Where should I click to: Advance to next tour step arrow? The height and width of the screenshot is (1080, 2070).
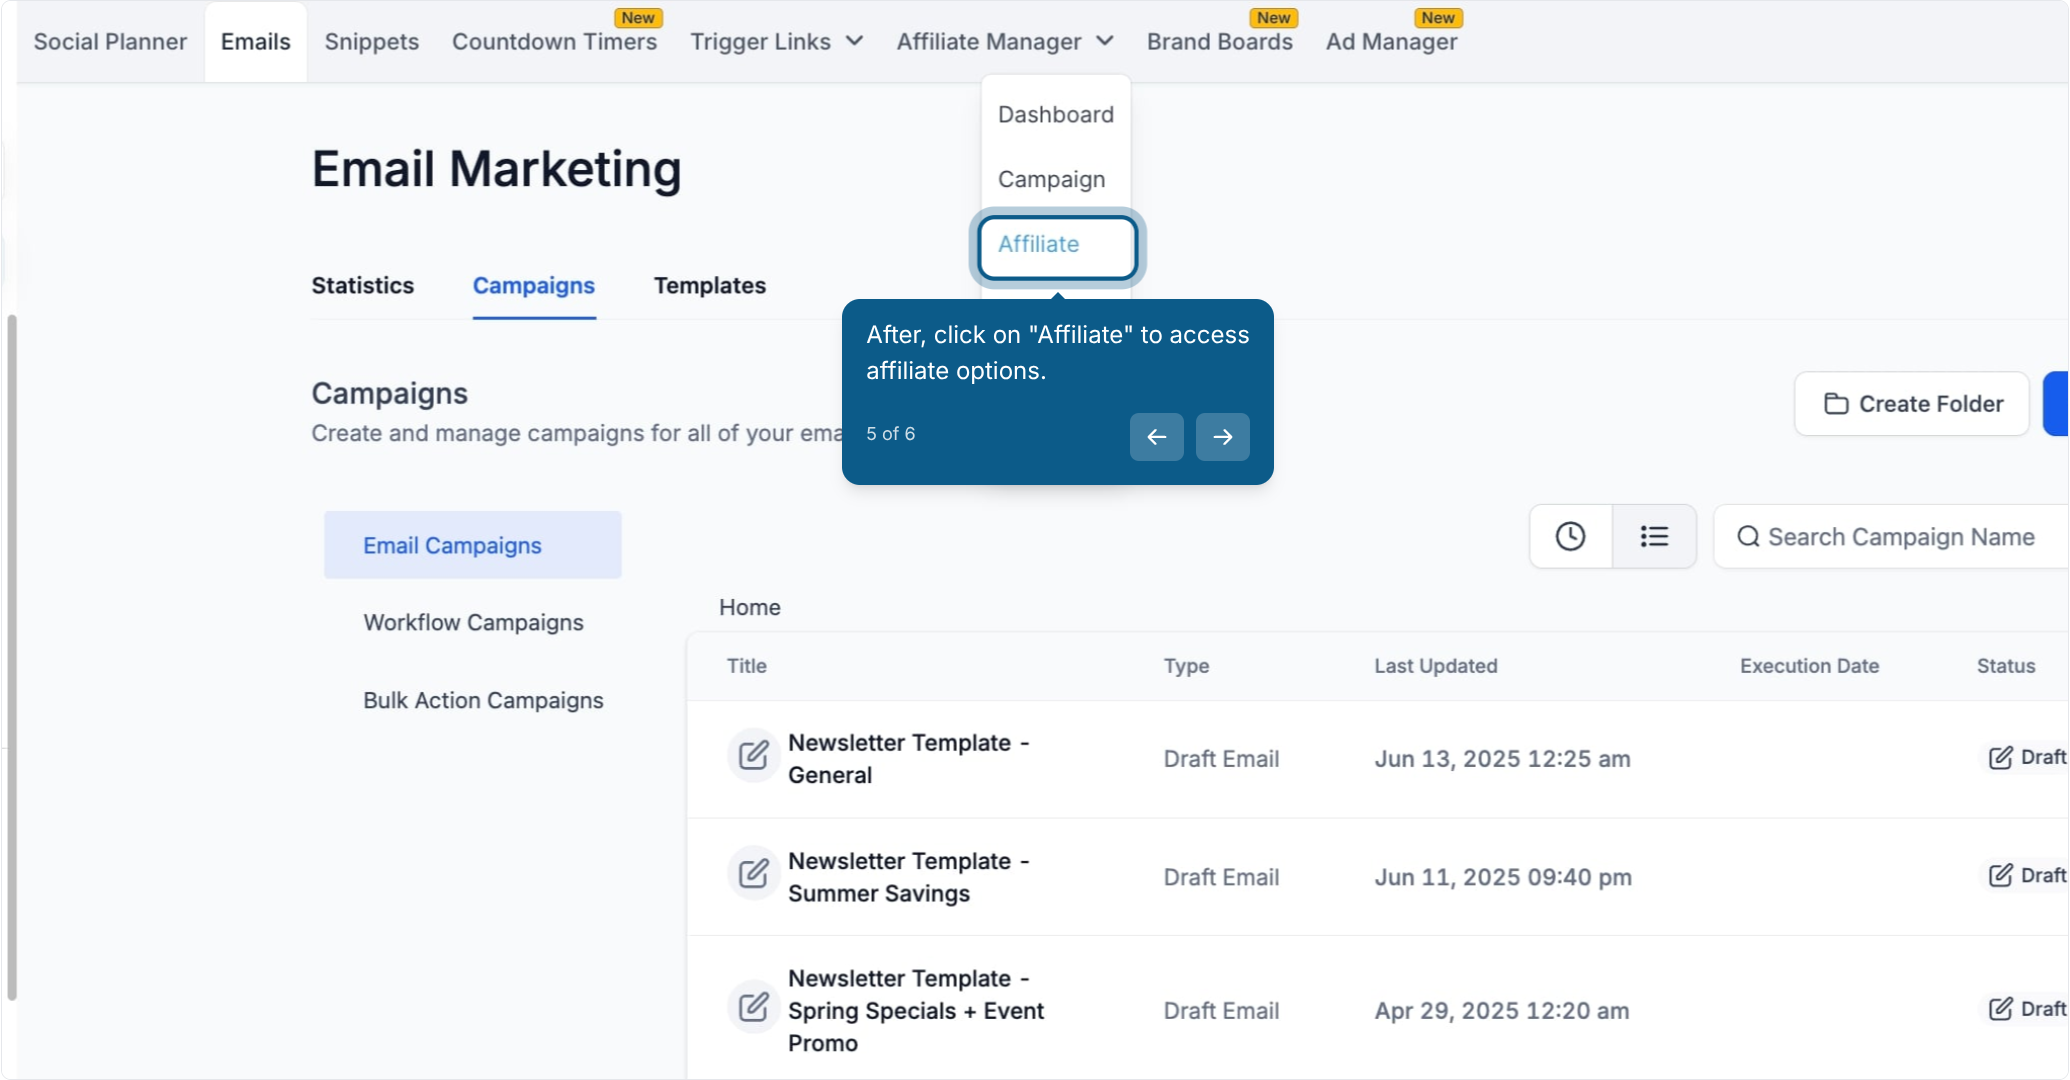click(1223, 437)
